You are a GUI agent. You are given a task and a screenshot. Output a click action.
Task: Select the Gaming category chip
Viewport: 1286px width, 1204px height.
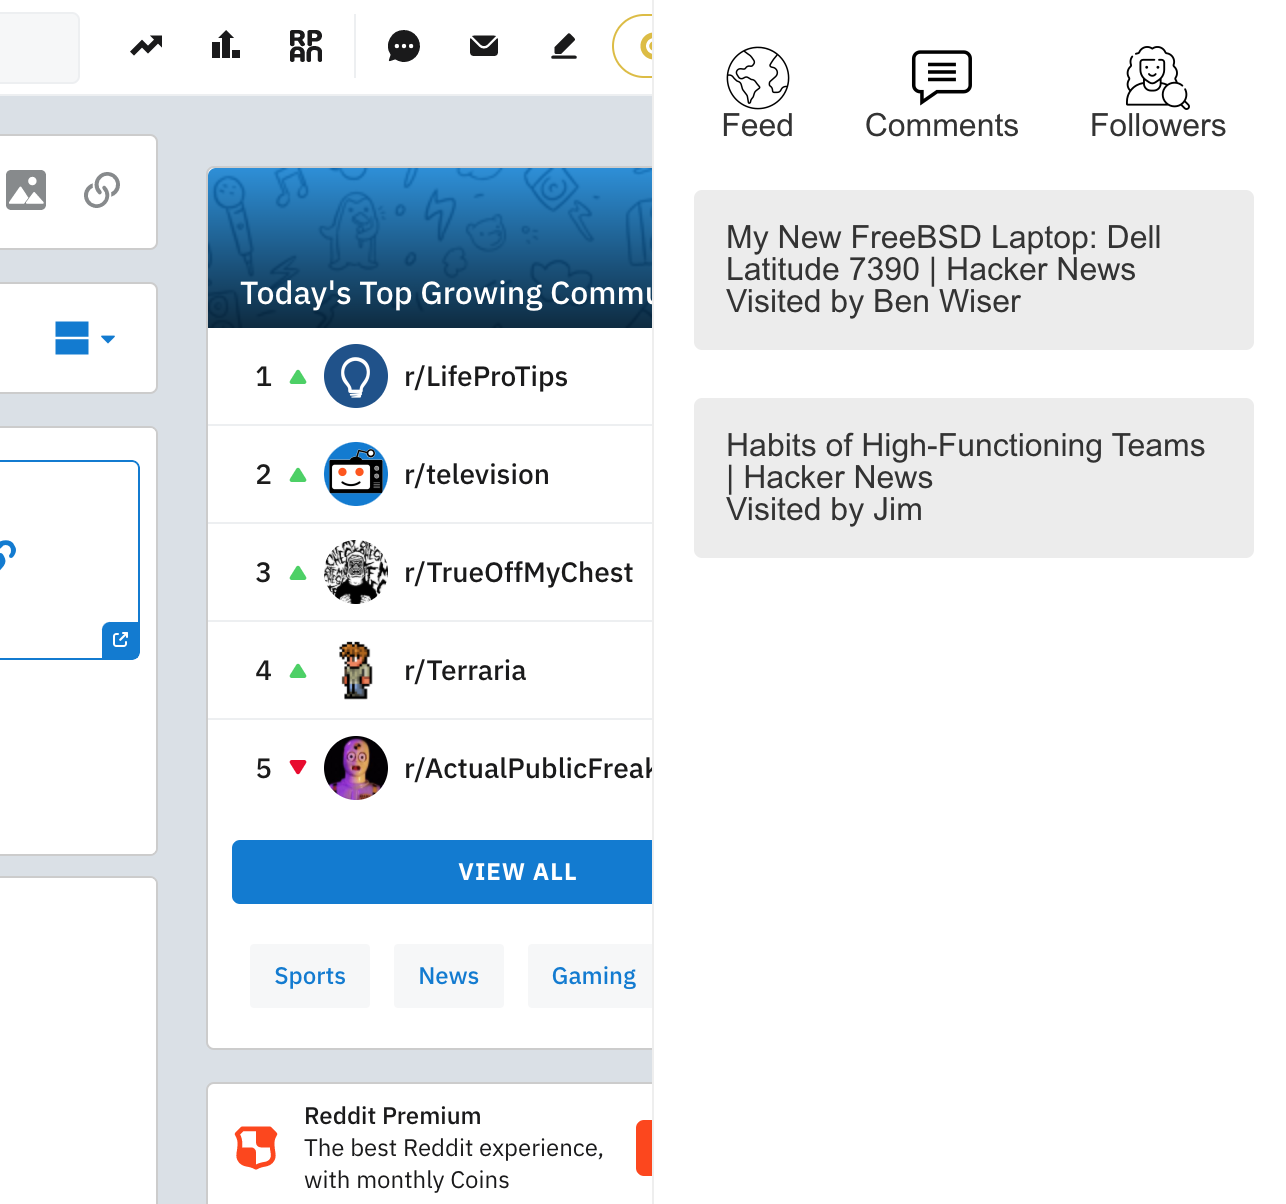tap(593, 976)
